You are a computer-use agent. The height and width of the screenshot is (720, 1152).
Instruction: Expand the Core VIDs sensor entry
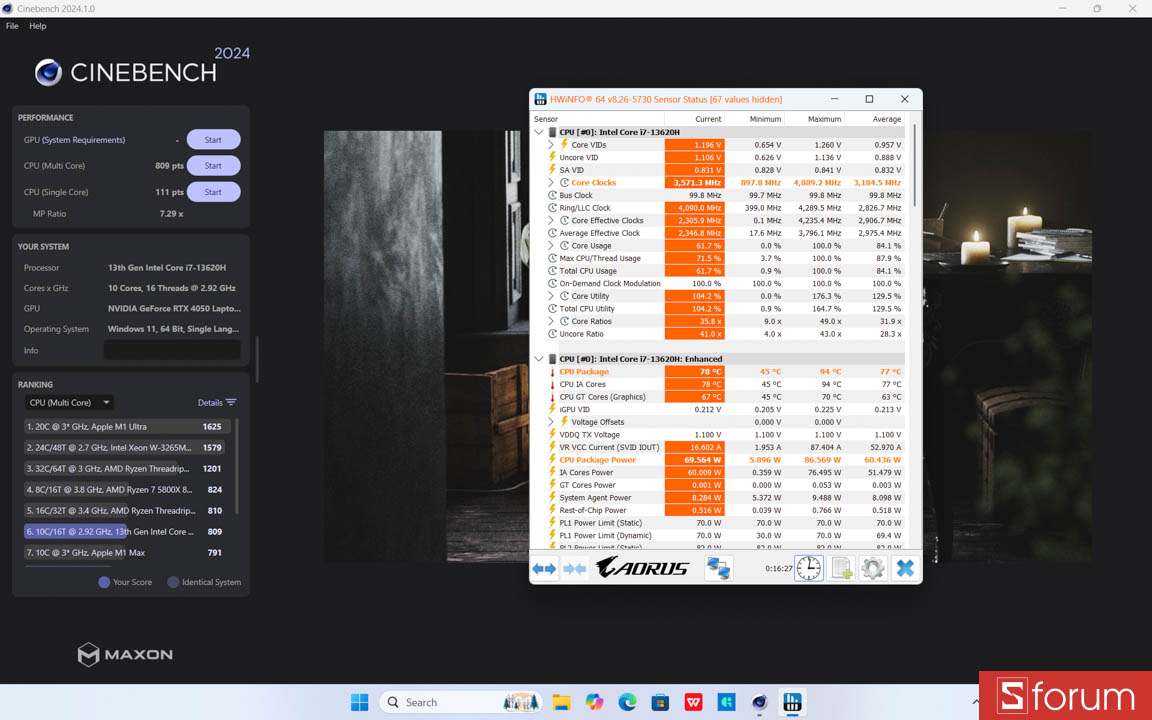click(x=549, y=144)
